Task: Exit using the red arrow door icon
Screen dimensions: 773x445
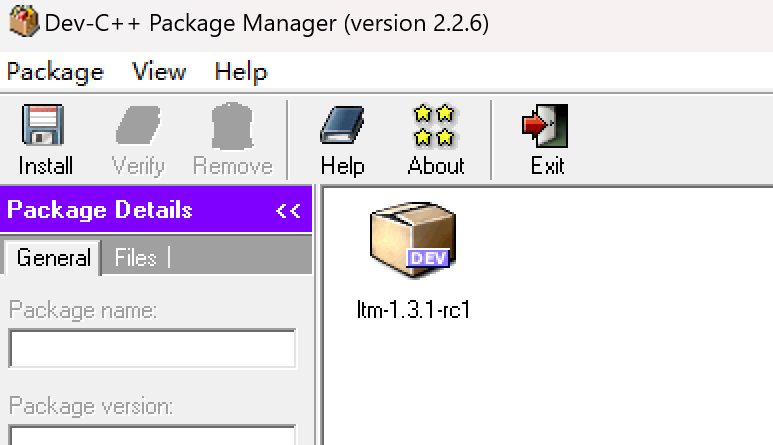Action: (545, 125)
